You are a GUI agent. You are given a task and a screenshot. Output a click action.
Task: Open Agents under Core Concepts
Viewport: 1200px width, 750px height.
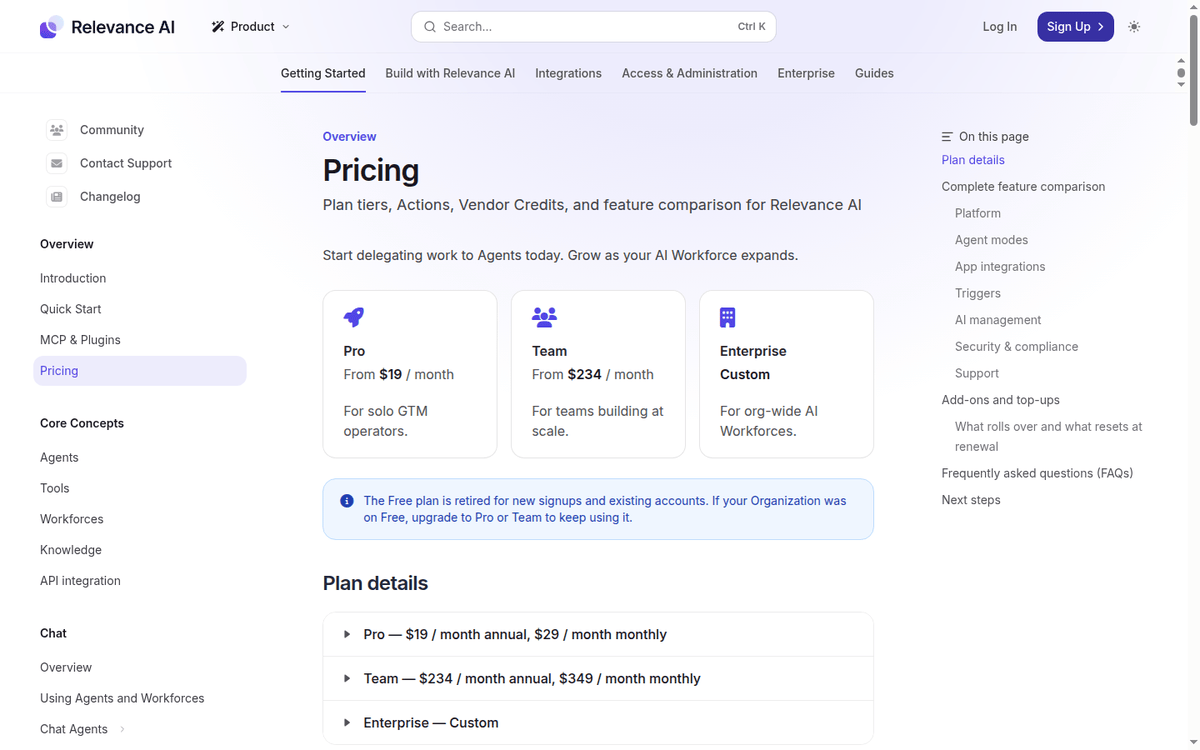pos(59,457)
